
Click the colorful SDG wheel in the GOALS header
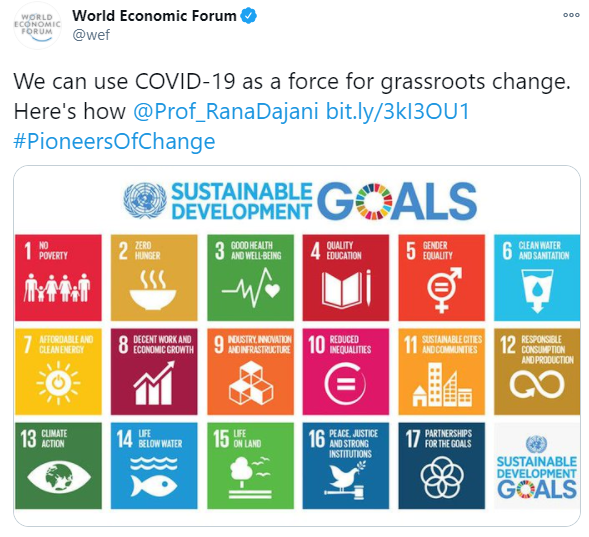[374, 201]
